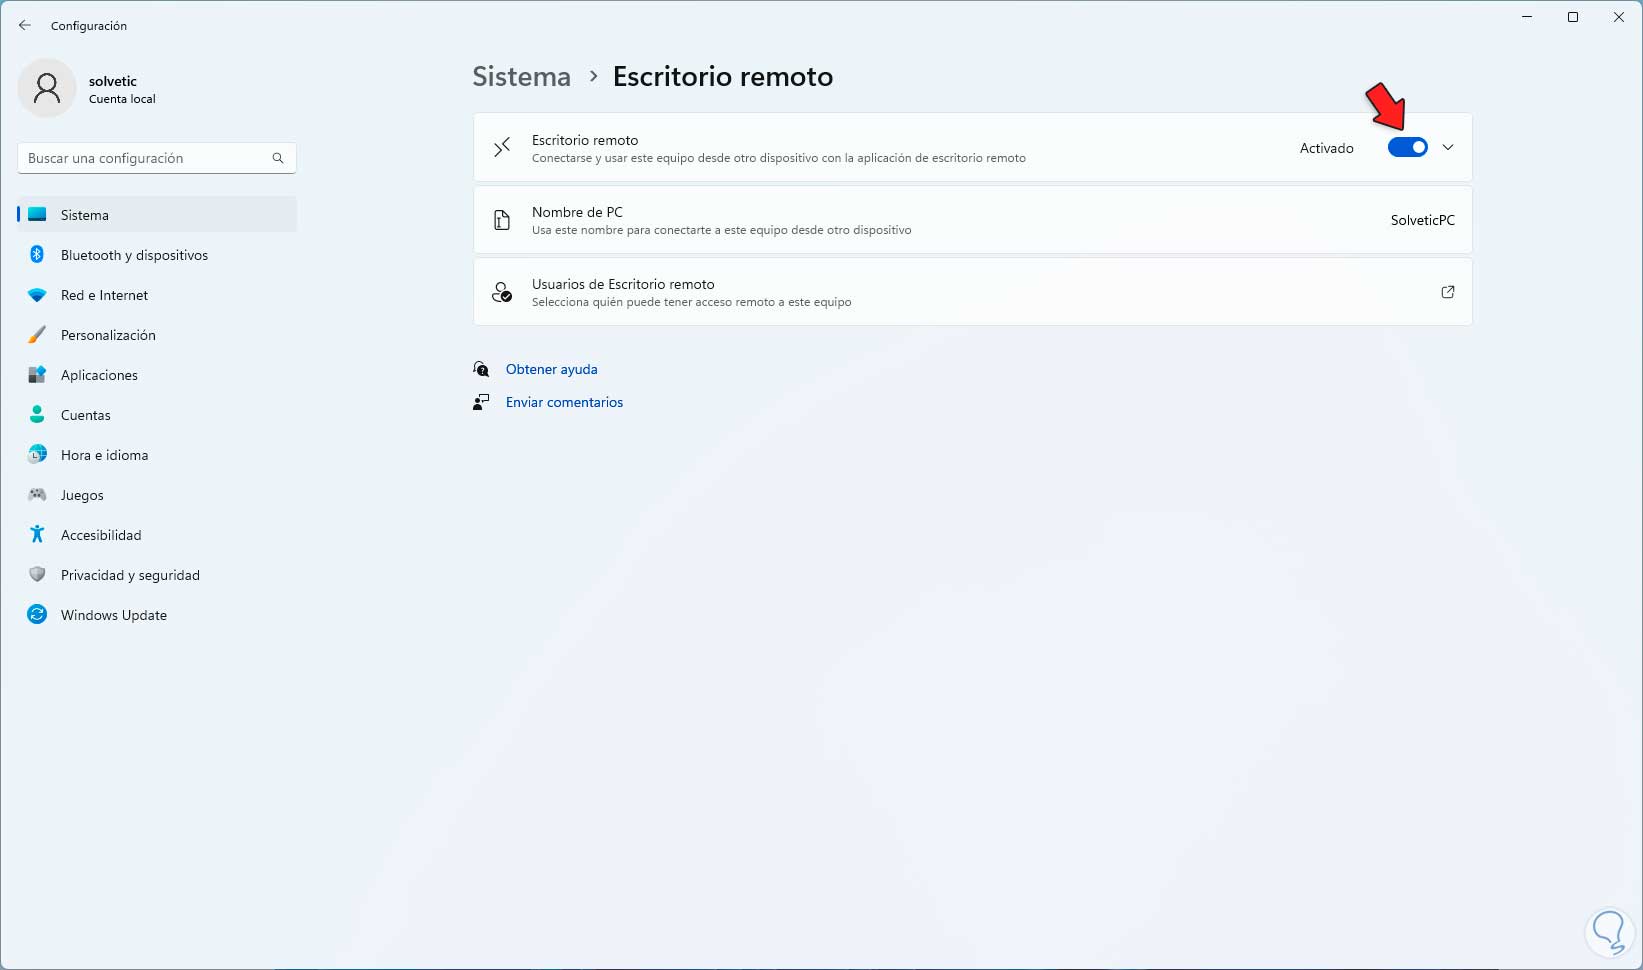Screen dimensions: 1643x970
Task: Open the Sistema settings section
Action: pos(157,215)
